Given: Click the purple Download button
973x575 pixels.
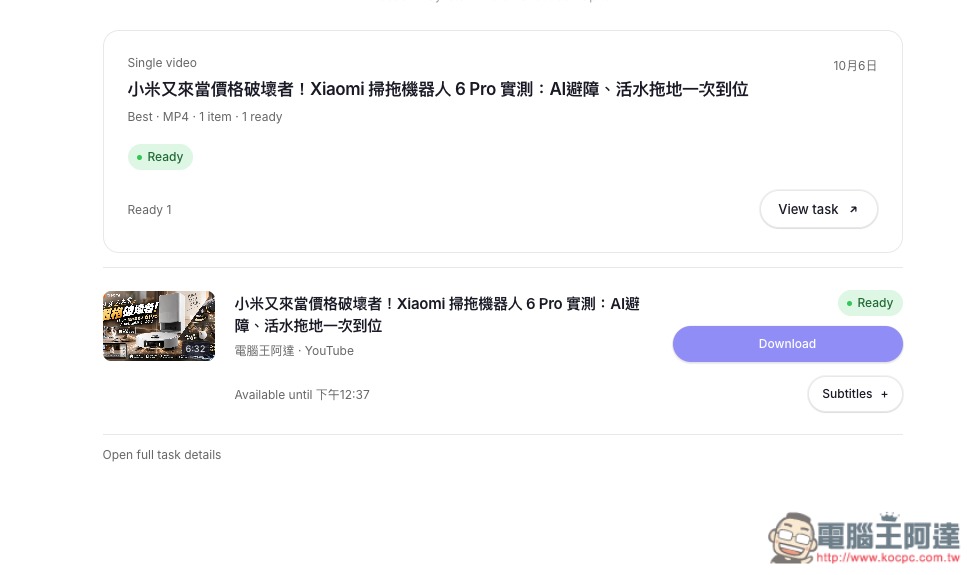Looking at the screenshot, I should pyautogui.click(x=787, y=344).
